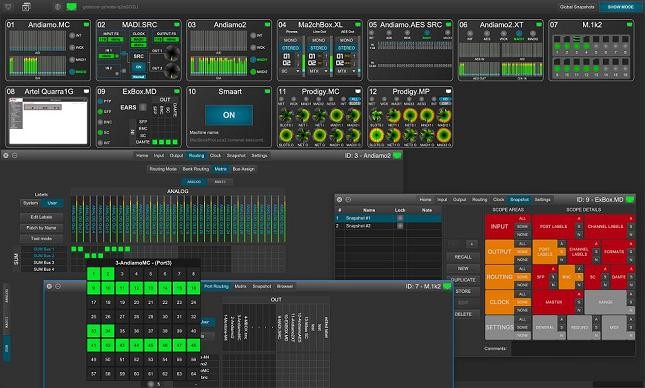This screenshot has width=645, height=388.
Task: Click the Edit Labels button
Action: [x=42, y=217]
